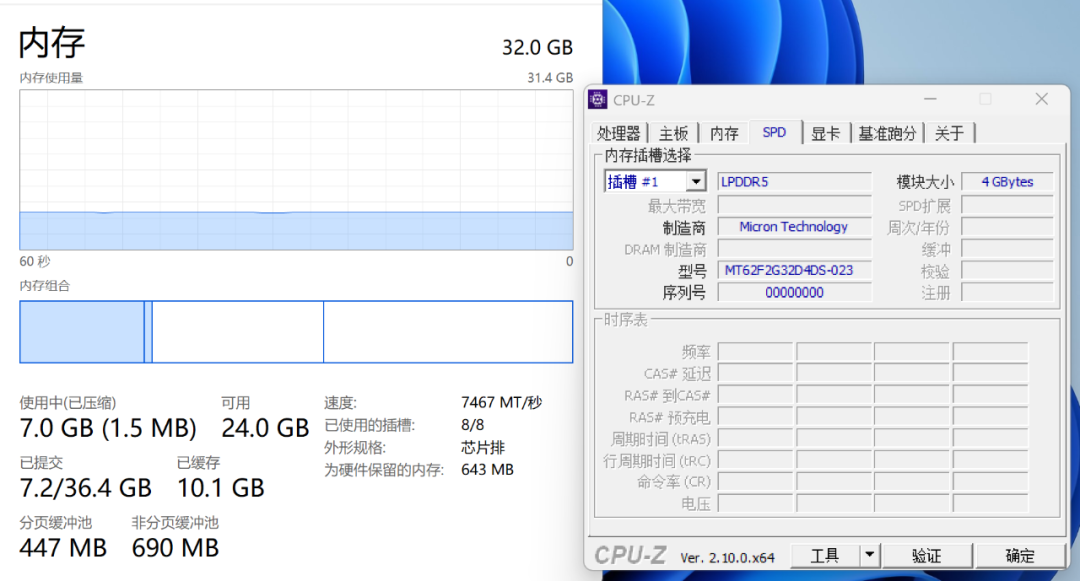
Task: Click the 24.0 GB available value
Action: point(265,428)
